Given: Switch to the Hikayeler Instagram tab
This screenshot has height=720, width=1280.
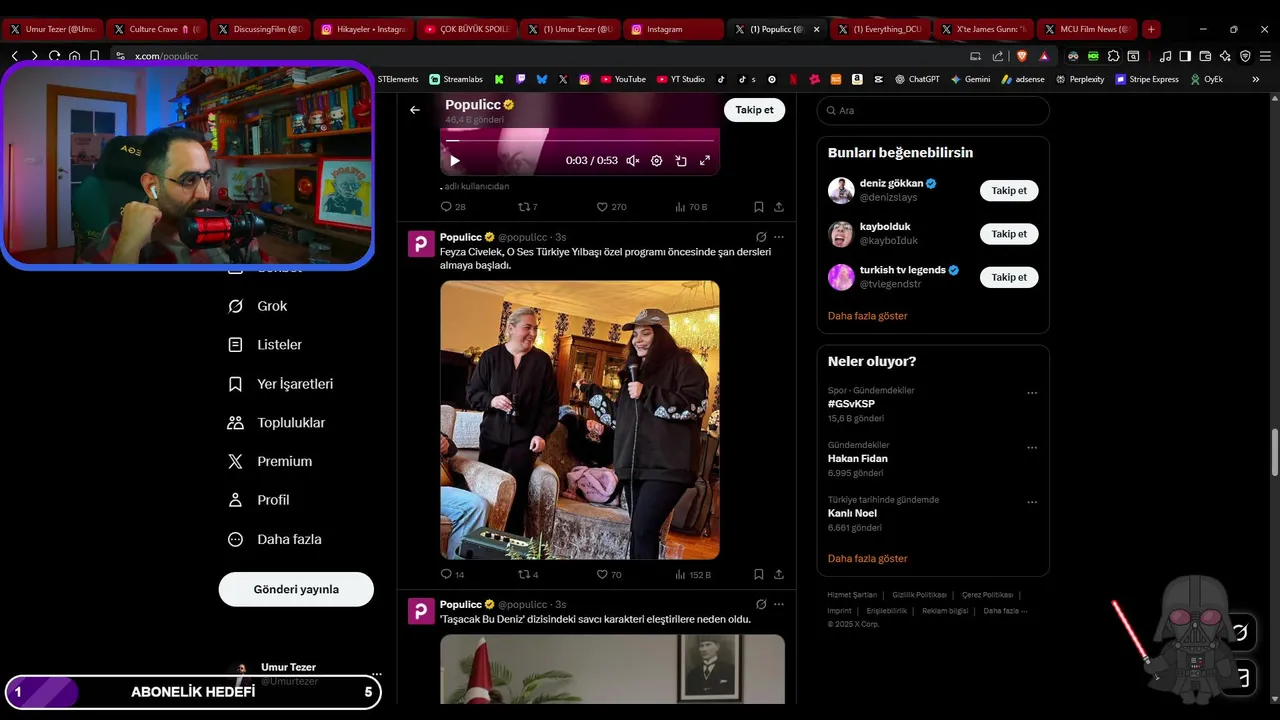Looking at the screenshot, I should point(364,29).
